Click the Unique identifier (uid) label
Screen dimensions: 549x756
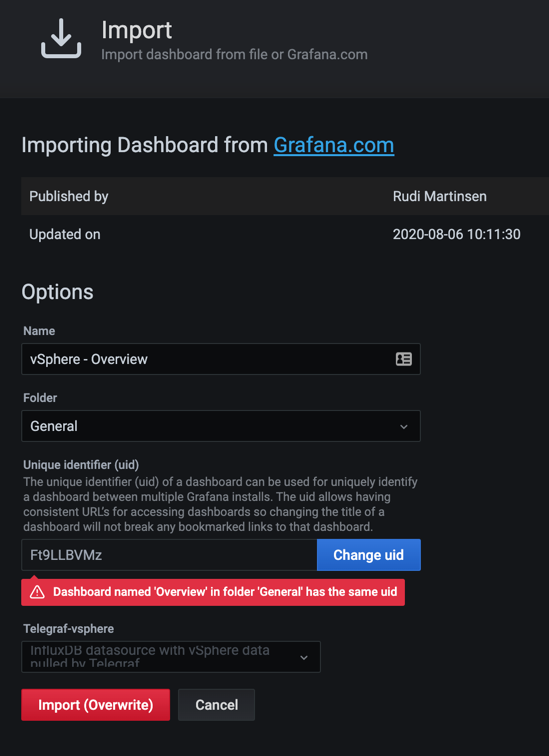(81, 465)
